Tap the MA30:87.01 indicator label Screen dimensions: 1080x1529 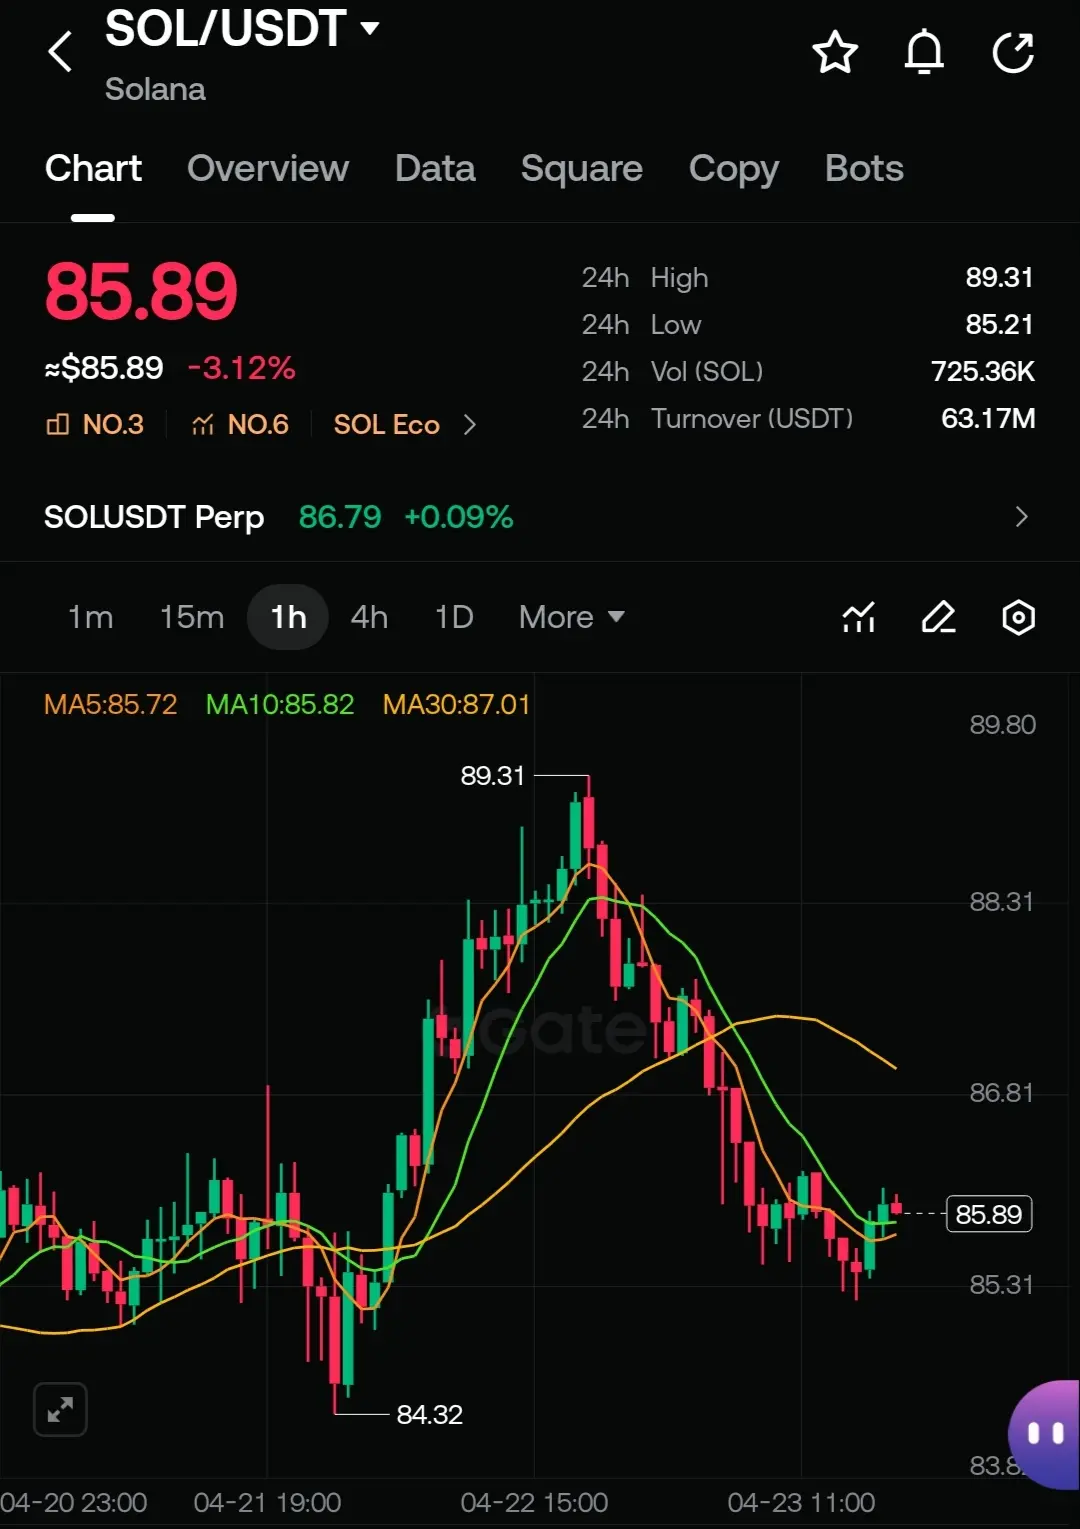[x=456, y=704]
